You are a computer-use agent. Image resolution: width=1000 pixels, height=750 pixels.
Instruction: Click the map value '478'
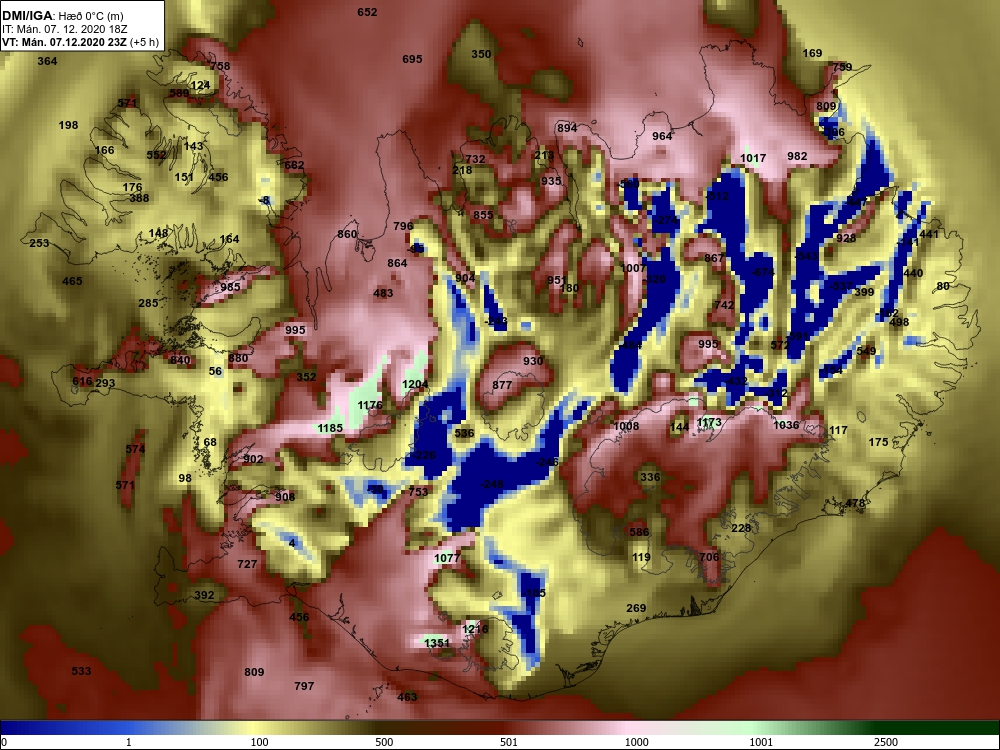(855, 503)
